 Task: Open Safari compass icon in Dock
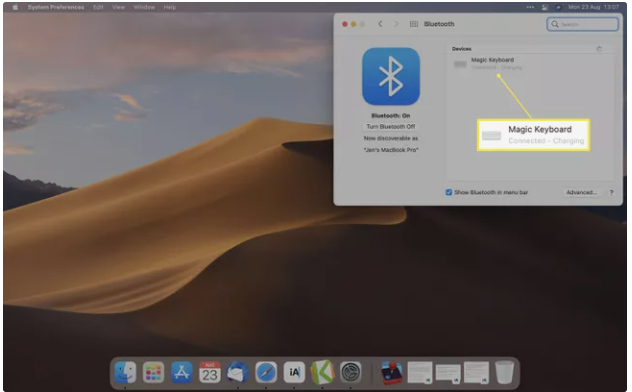tap(266, 372)
